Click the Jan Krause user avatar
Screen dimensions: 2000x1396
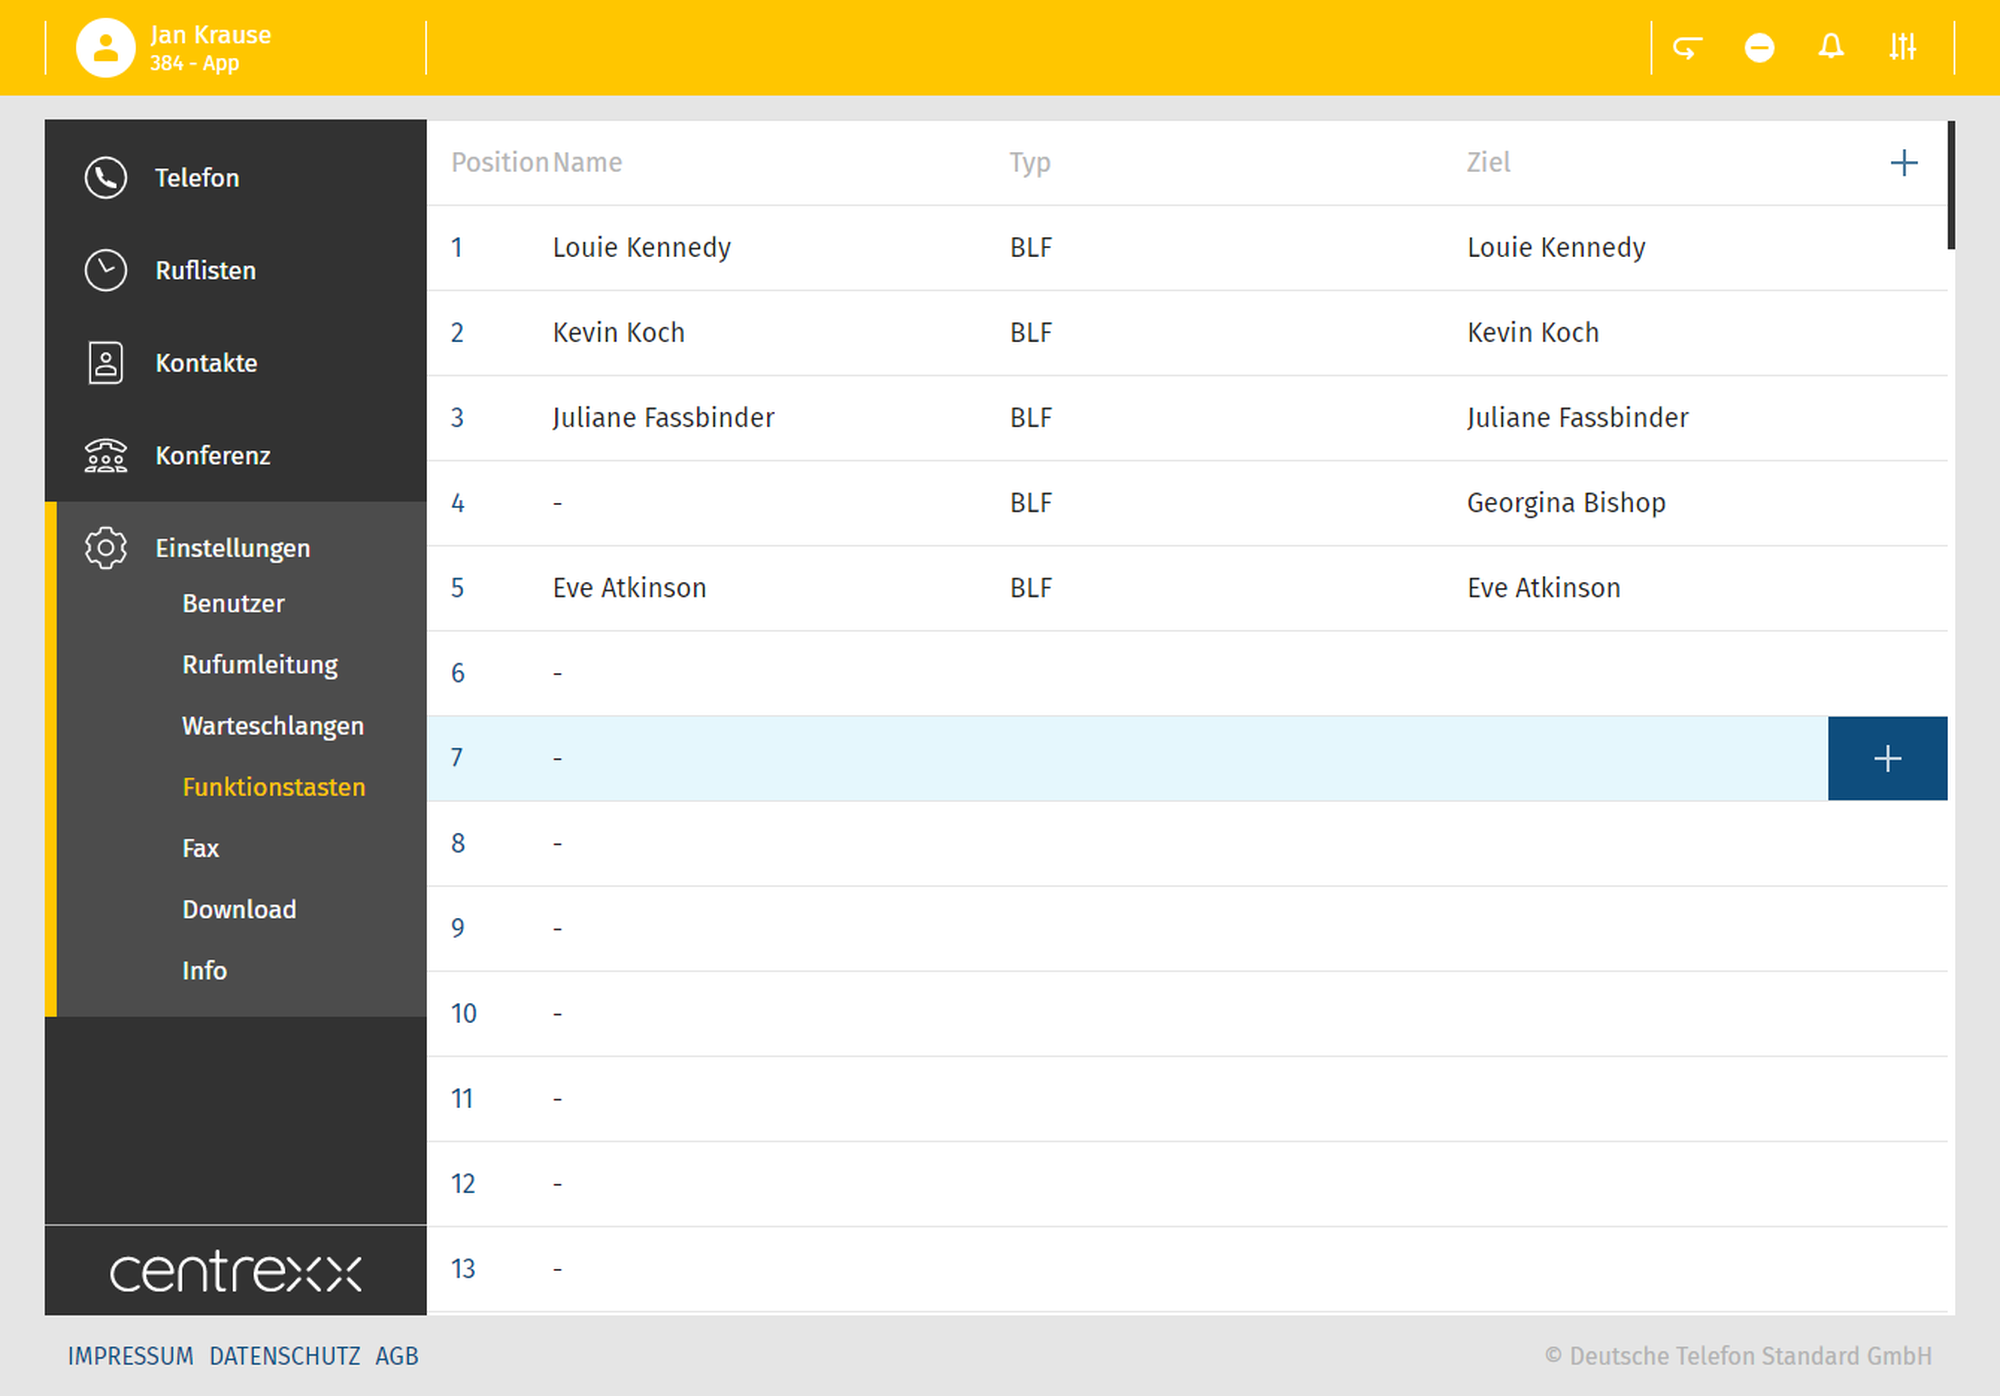click(106, 47)
